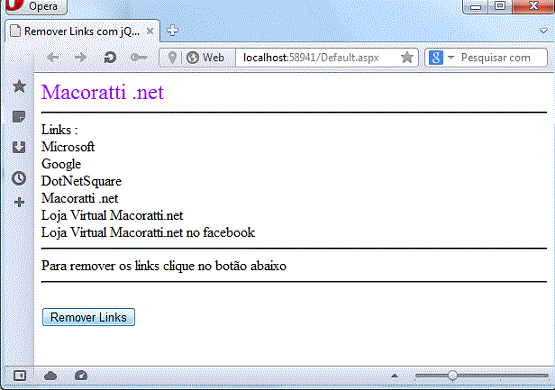The image size is (555, 390).
Task: Minimize the Opera window
Action: (x=475, y=6)
